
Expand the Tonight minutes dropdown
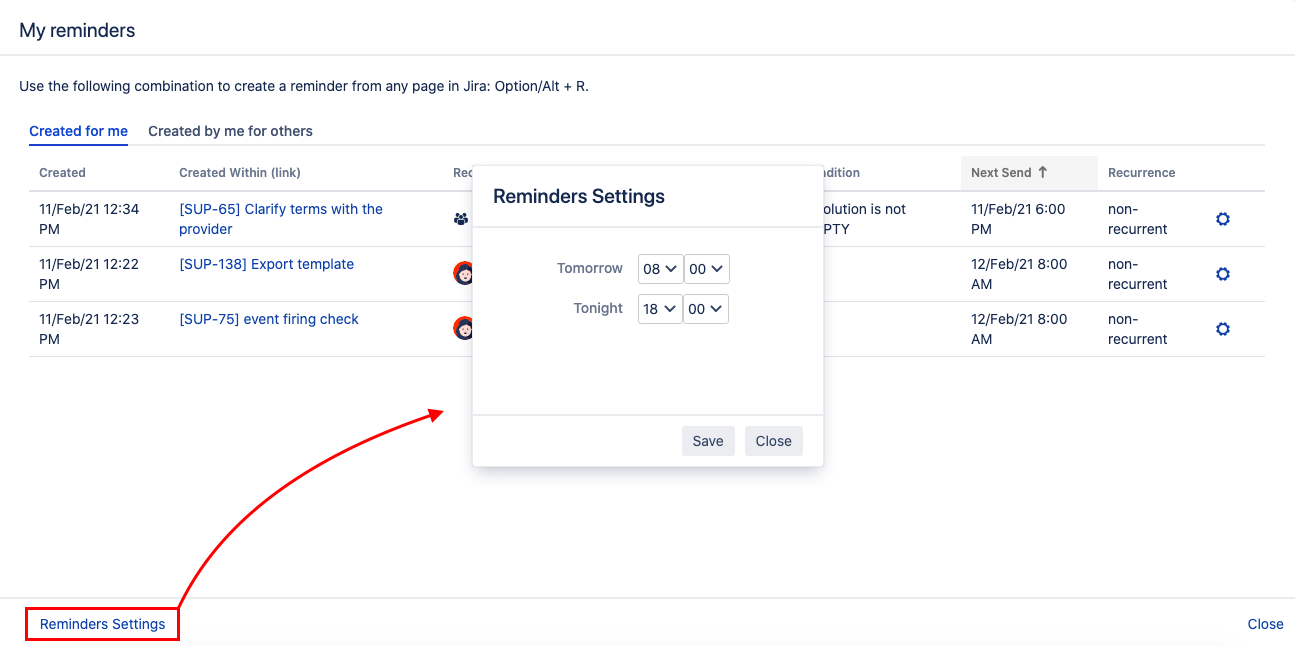[x=706, y=309]
